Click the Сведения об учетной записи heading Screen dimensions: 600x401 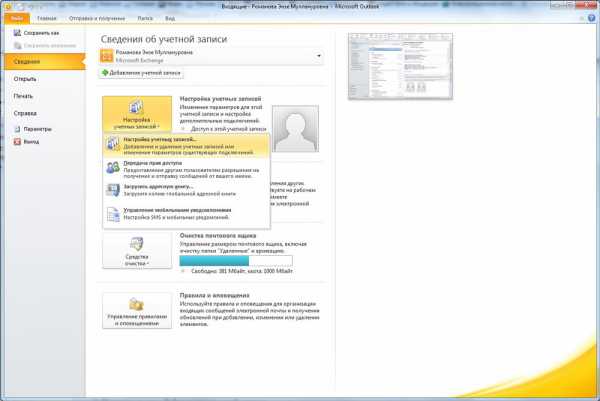164,39
